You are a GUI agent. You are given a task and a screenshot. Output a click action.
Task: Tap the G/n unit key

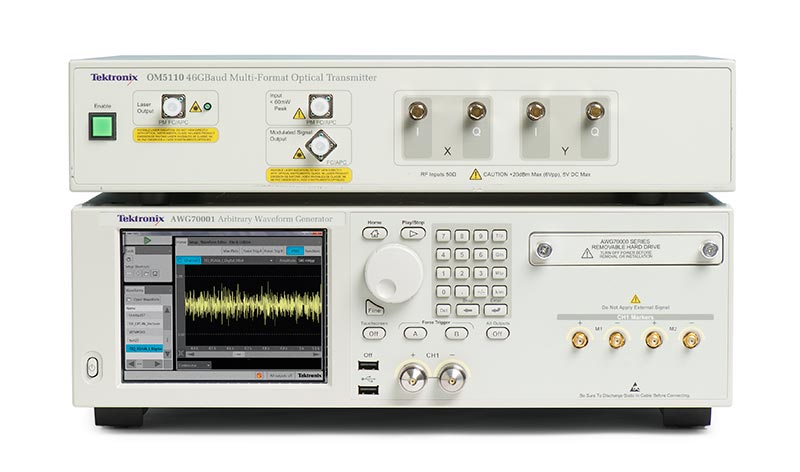point(499,254)
